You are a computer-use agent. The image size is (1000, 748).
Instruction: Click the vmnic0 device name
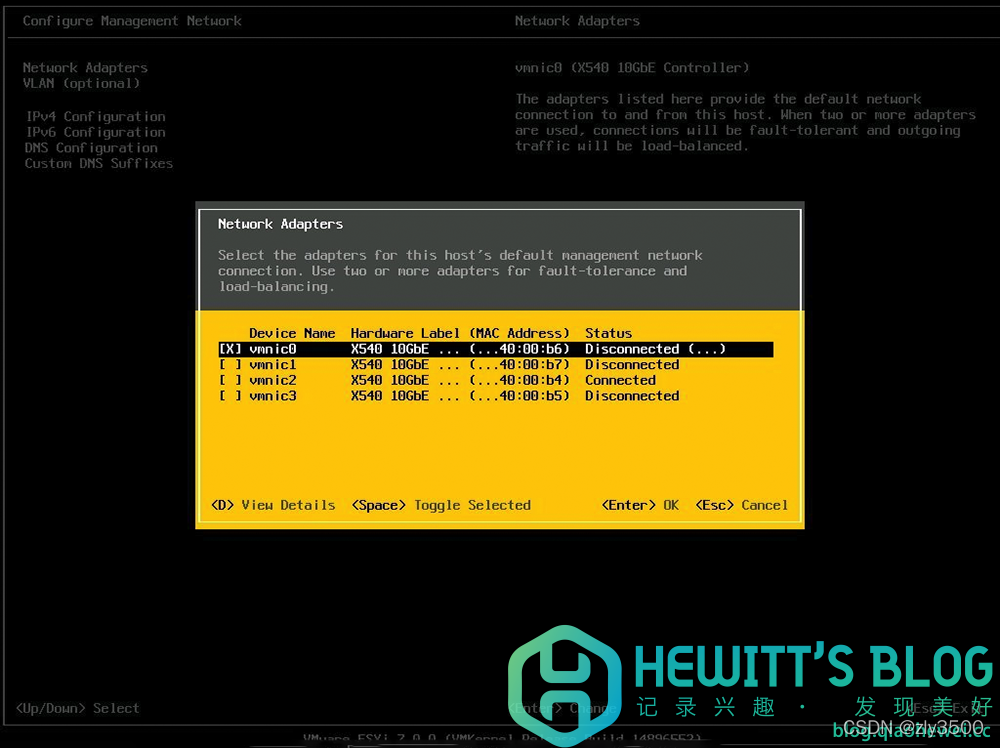click(x=273, y=349)
